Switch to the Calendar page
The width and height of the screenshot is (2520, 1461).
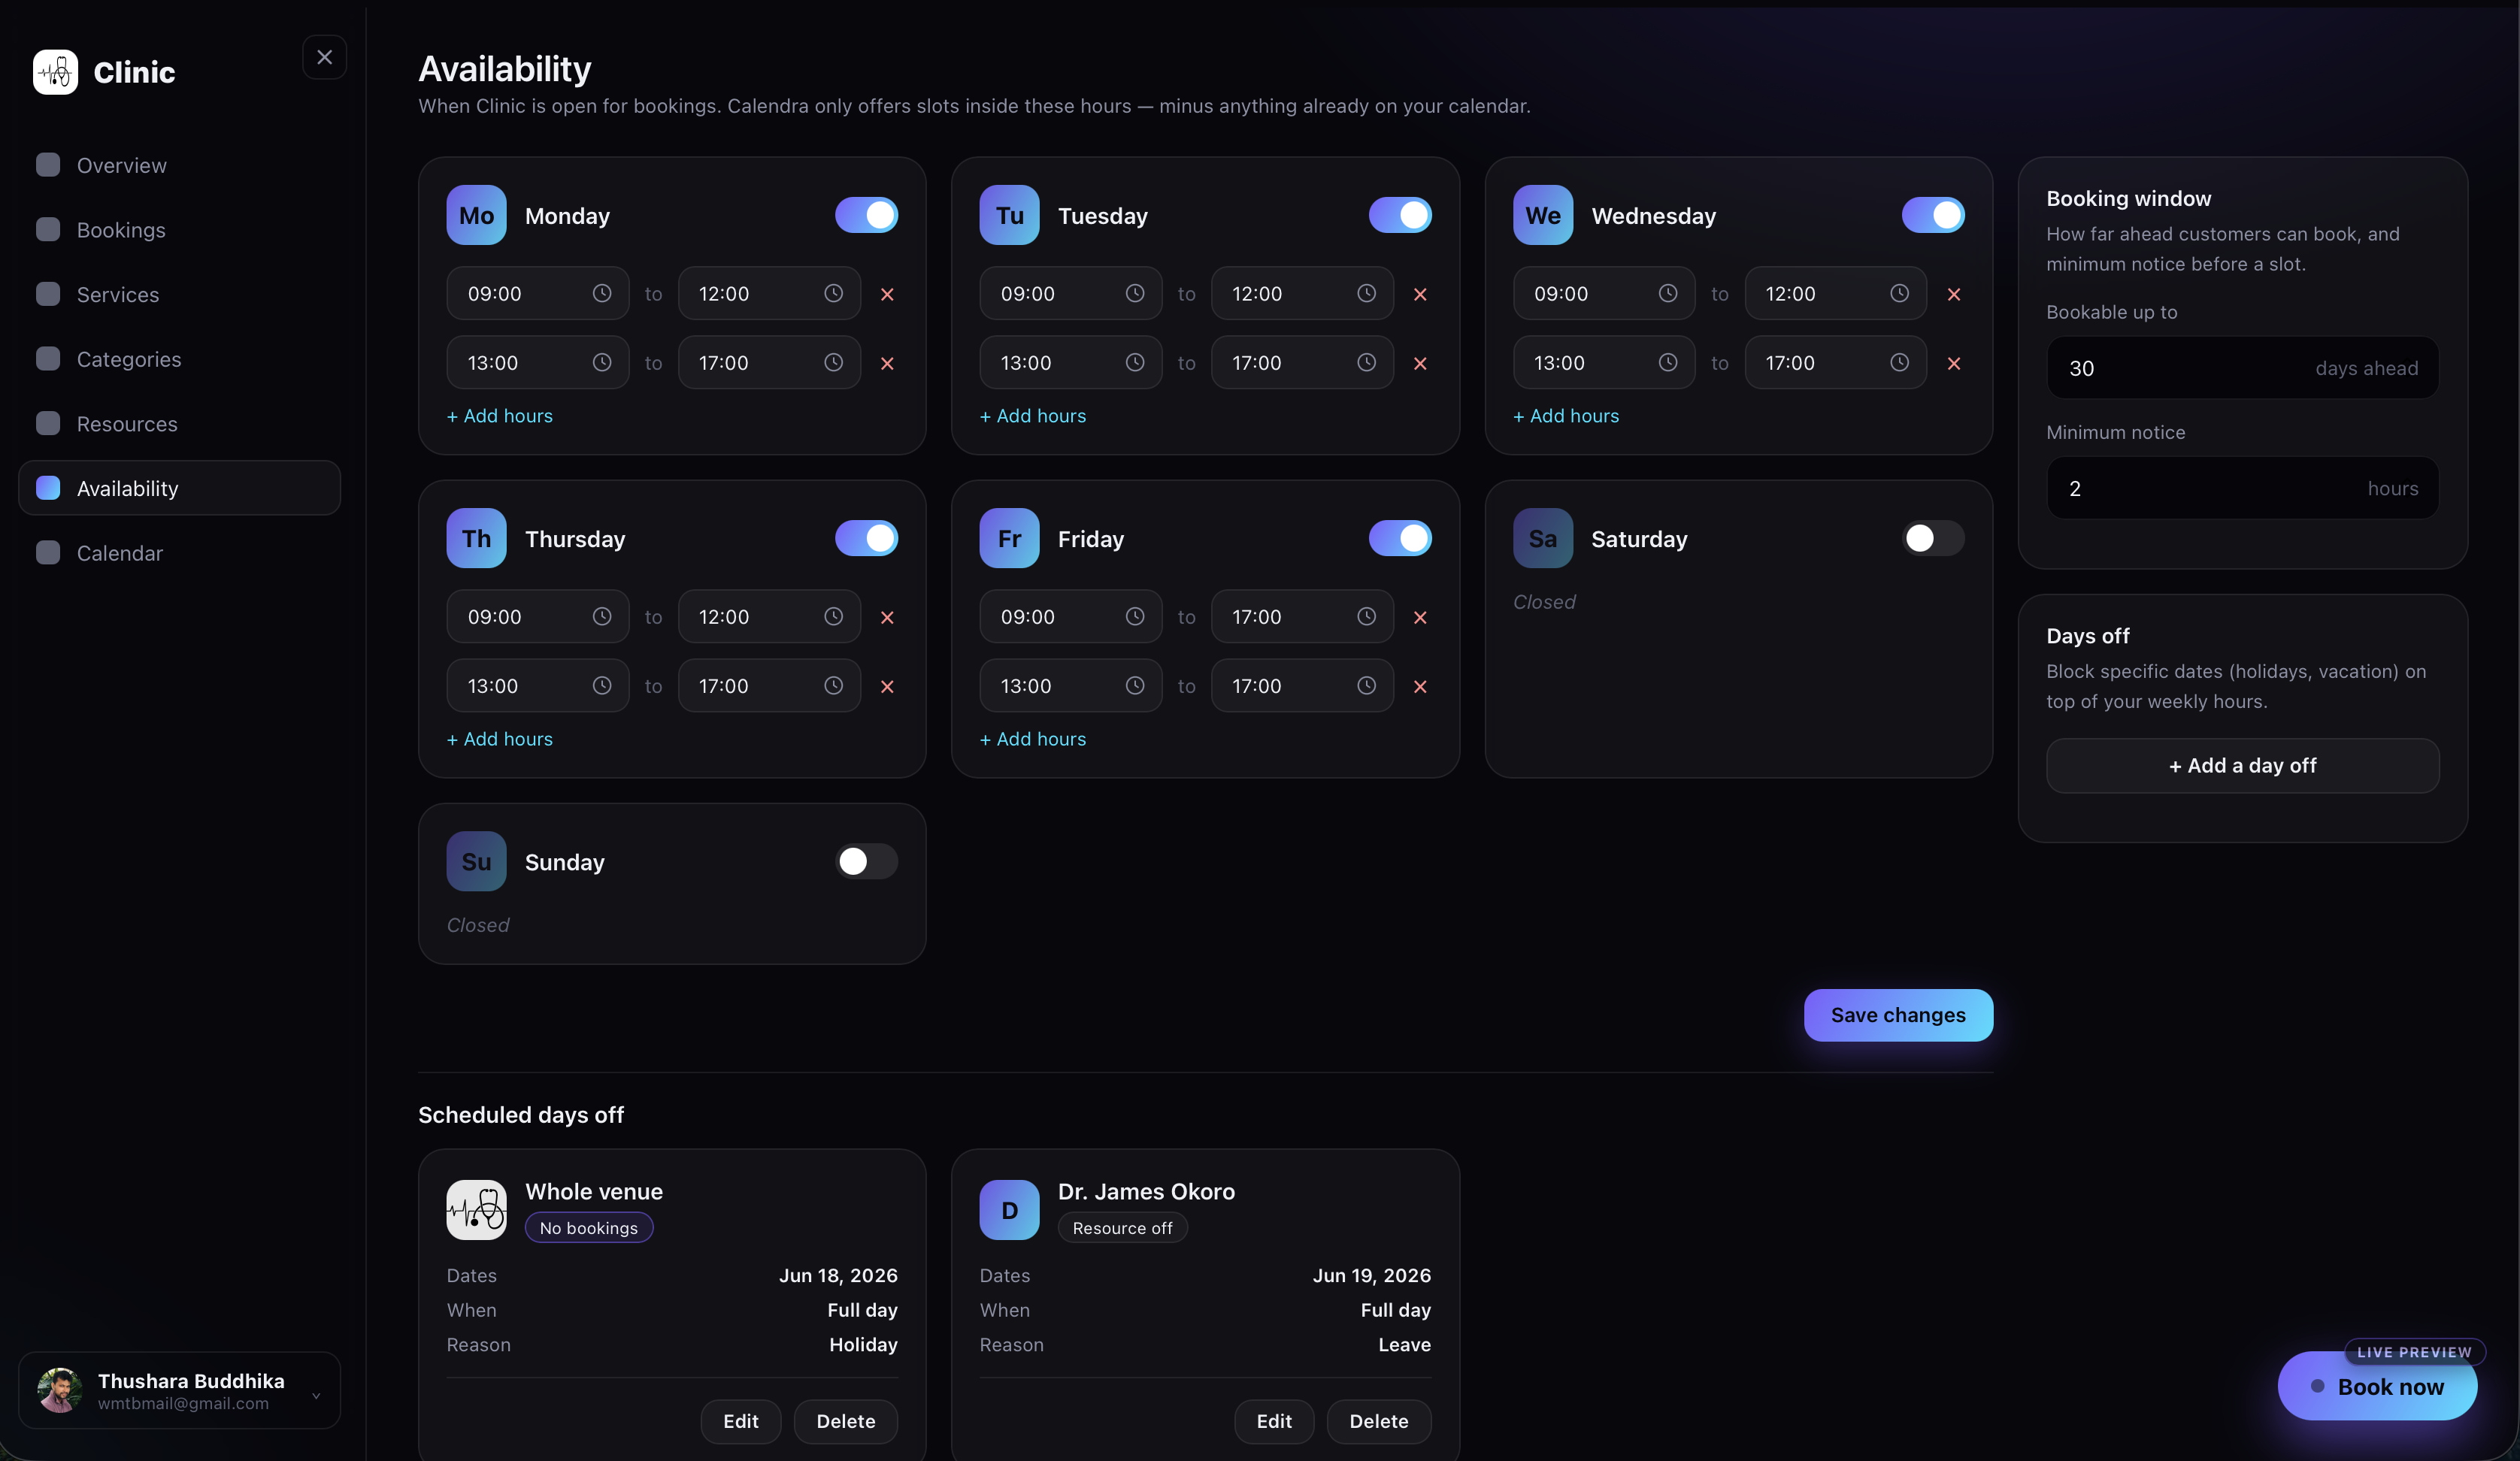[x=180, y=553]
